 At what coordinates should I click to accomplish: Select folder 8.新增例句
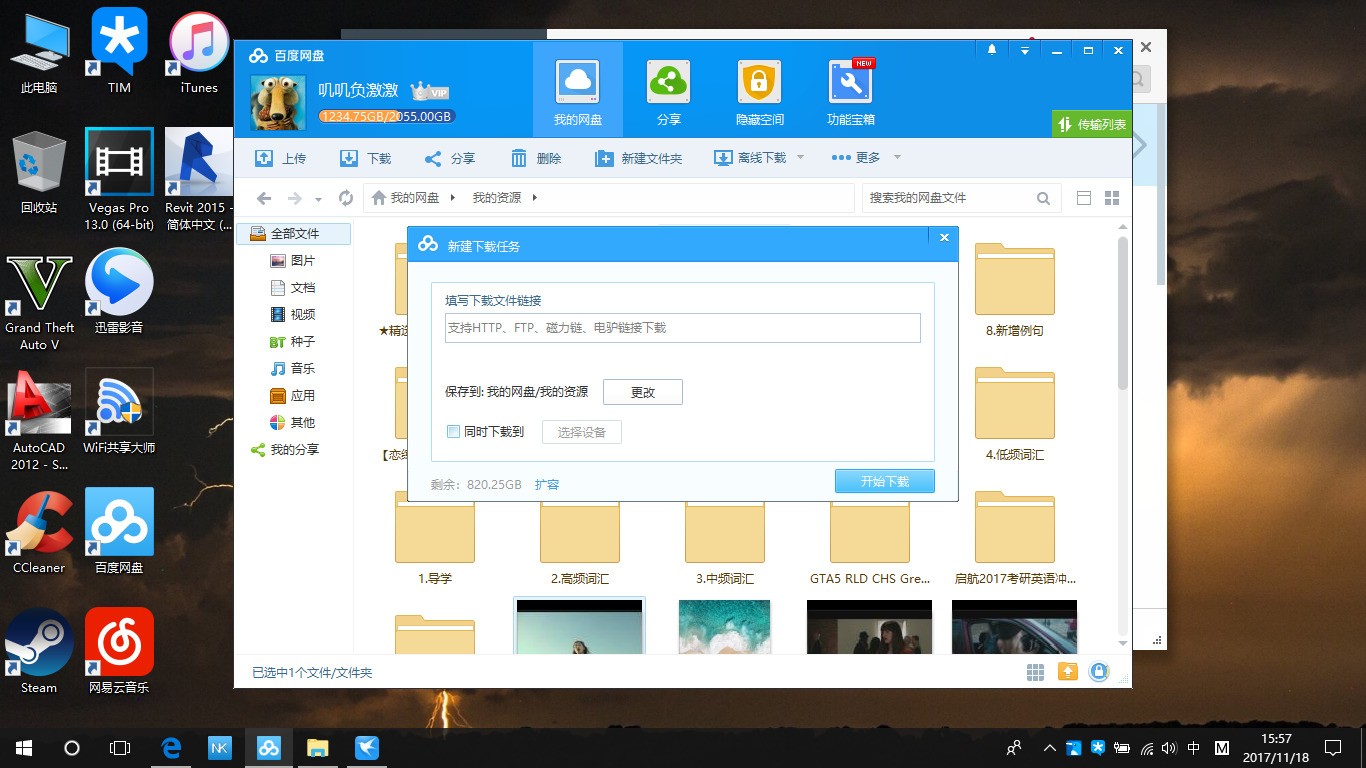coord(1014,290)
